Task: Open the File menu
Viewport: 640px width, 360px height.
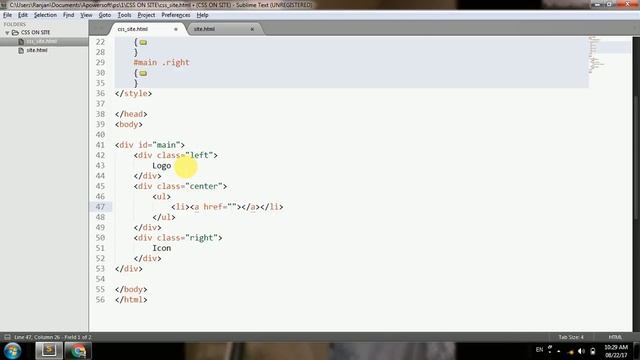Action: 7,15
